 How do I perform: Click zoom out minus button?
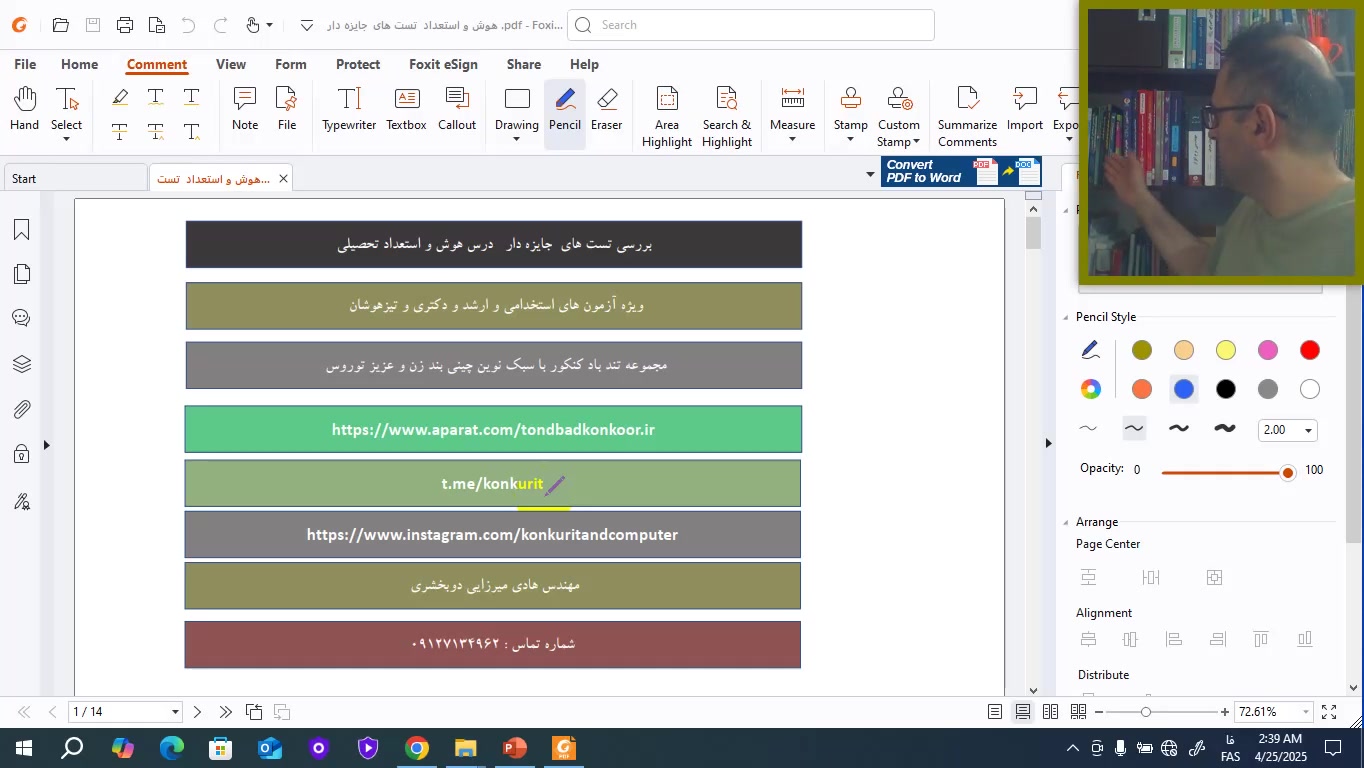click(1099, 712)
